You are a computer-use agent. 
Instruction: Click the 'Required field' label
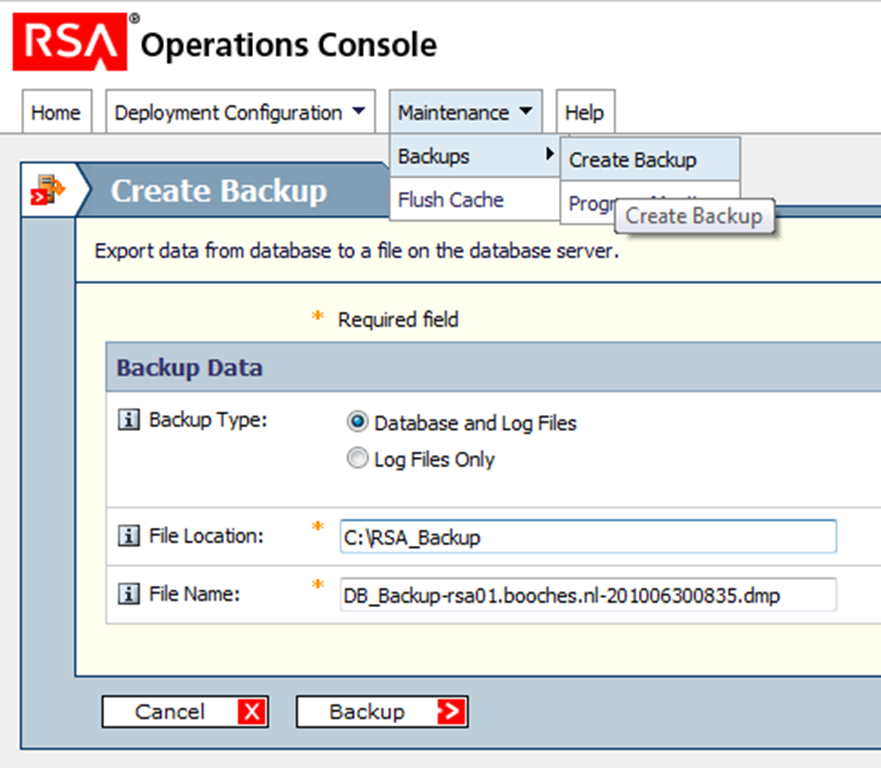[x=398, y=320]
